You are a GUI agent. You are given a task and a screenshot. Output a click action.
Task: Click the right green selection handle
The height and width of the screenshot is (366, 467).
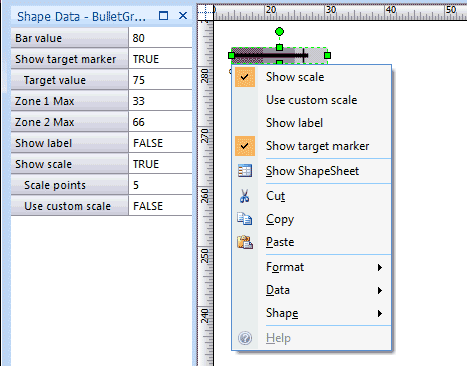[x=327, y=55]
